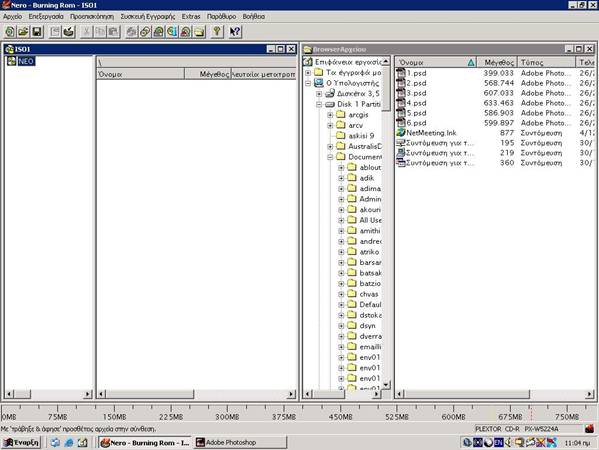Select the file 3.psd

[x=416, y=93]
